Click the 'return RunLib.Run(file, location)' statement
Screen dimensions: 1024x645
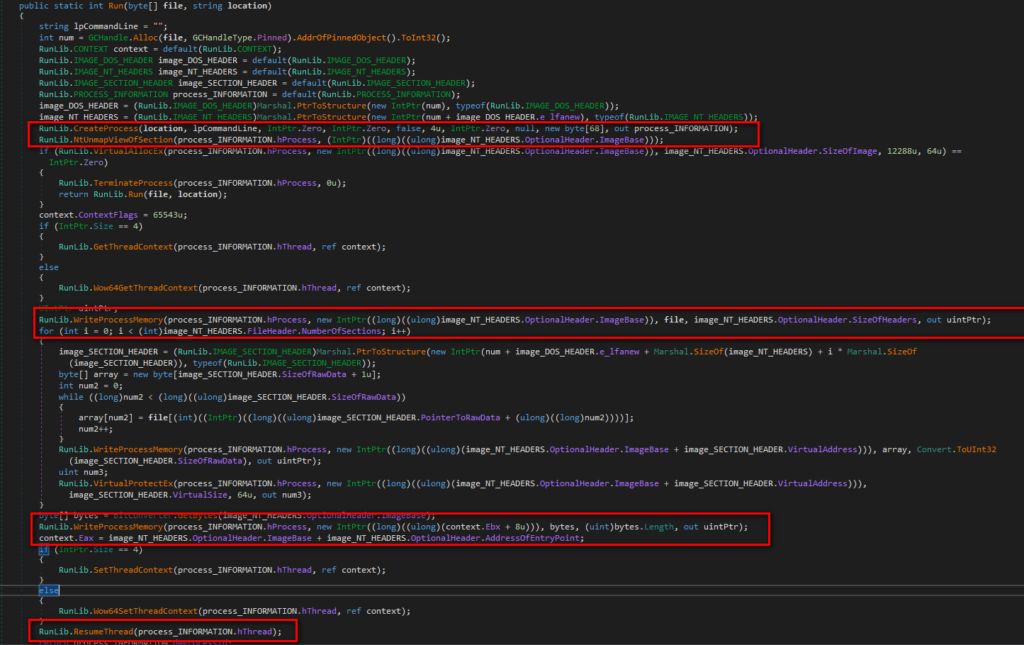point(142,195)
